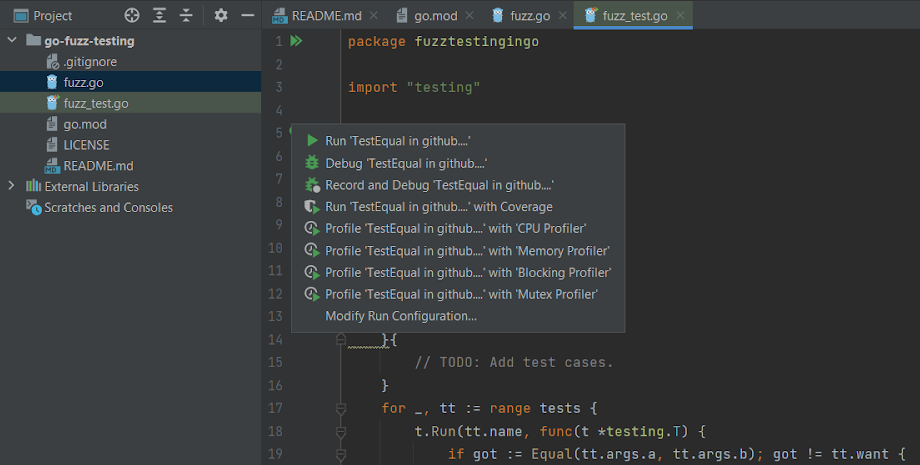The width and height of the screenshot is (920, 465).
Task: Profile TestEqual with 'CPU Profiler'
Action: pos(458,229)
